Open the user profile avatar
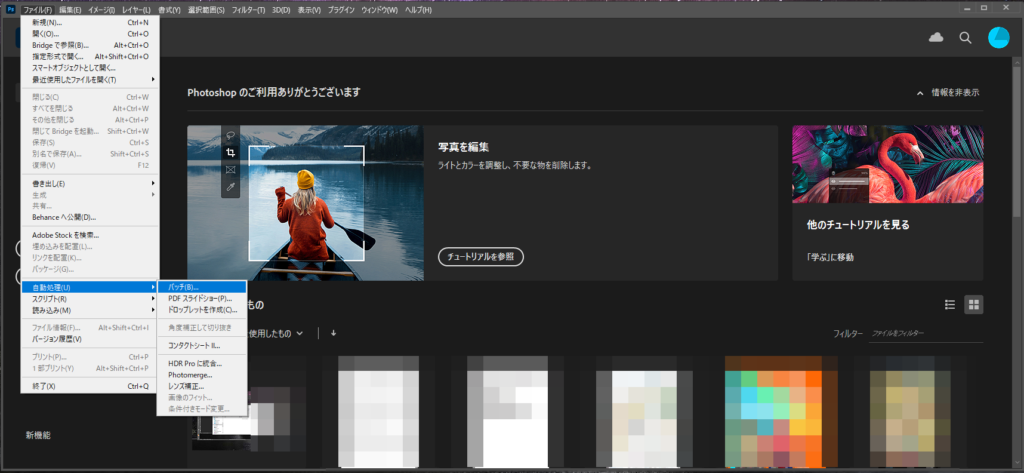This screenshot has height=473, width=1024. pyautogui.click(x=999, y=38)
